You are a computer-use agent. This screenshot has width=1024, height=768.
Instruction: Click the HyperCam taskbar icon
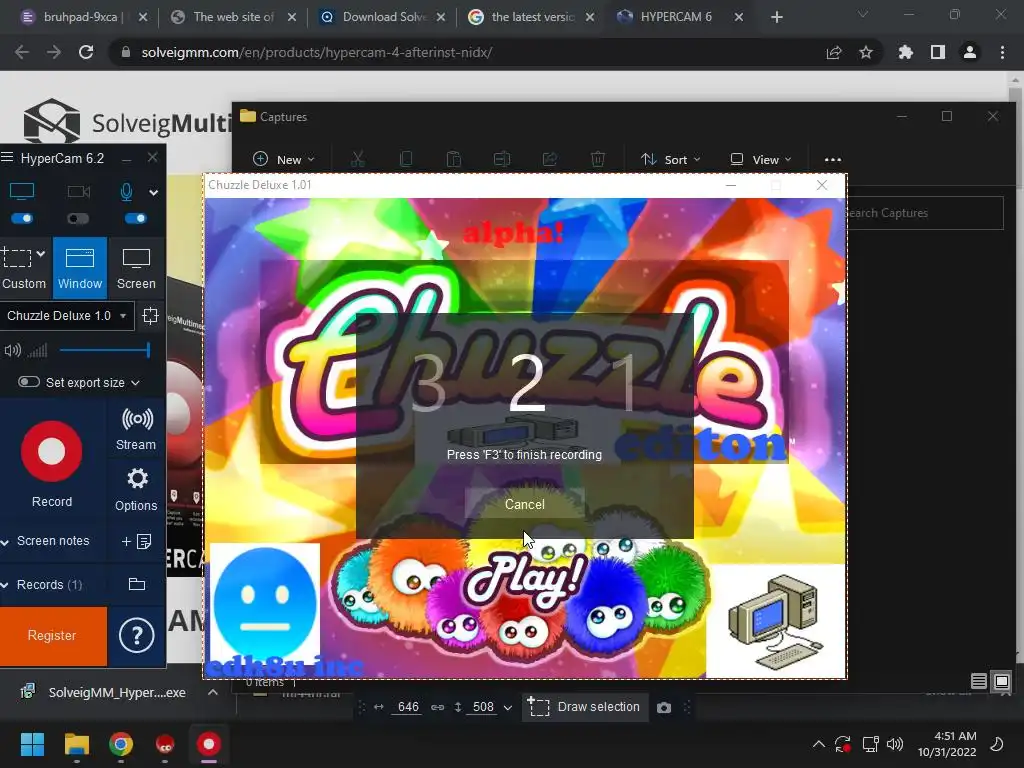pos(209,744)
